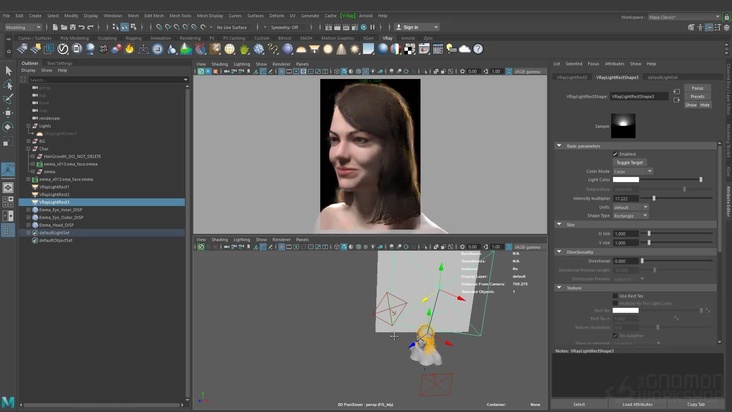Open the Color Mode dropdown
The width and height of the screenshot is (732, 412).
[633, 172]
